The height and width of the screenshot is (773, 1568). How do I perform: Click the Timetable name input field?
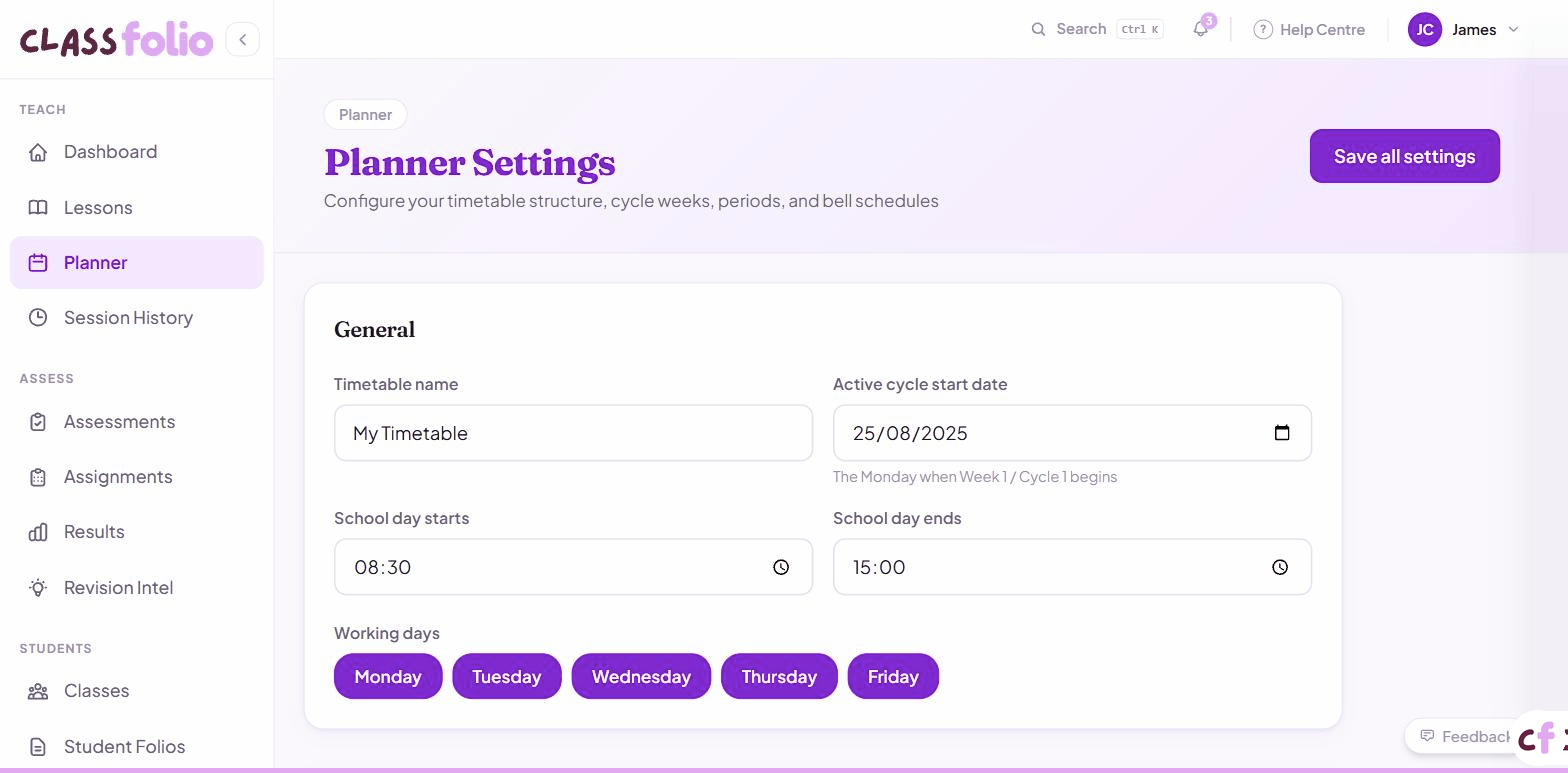point(573,433)
